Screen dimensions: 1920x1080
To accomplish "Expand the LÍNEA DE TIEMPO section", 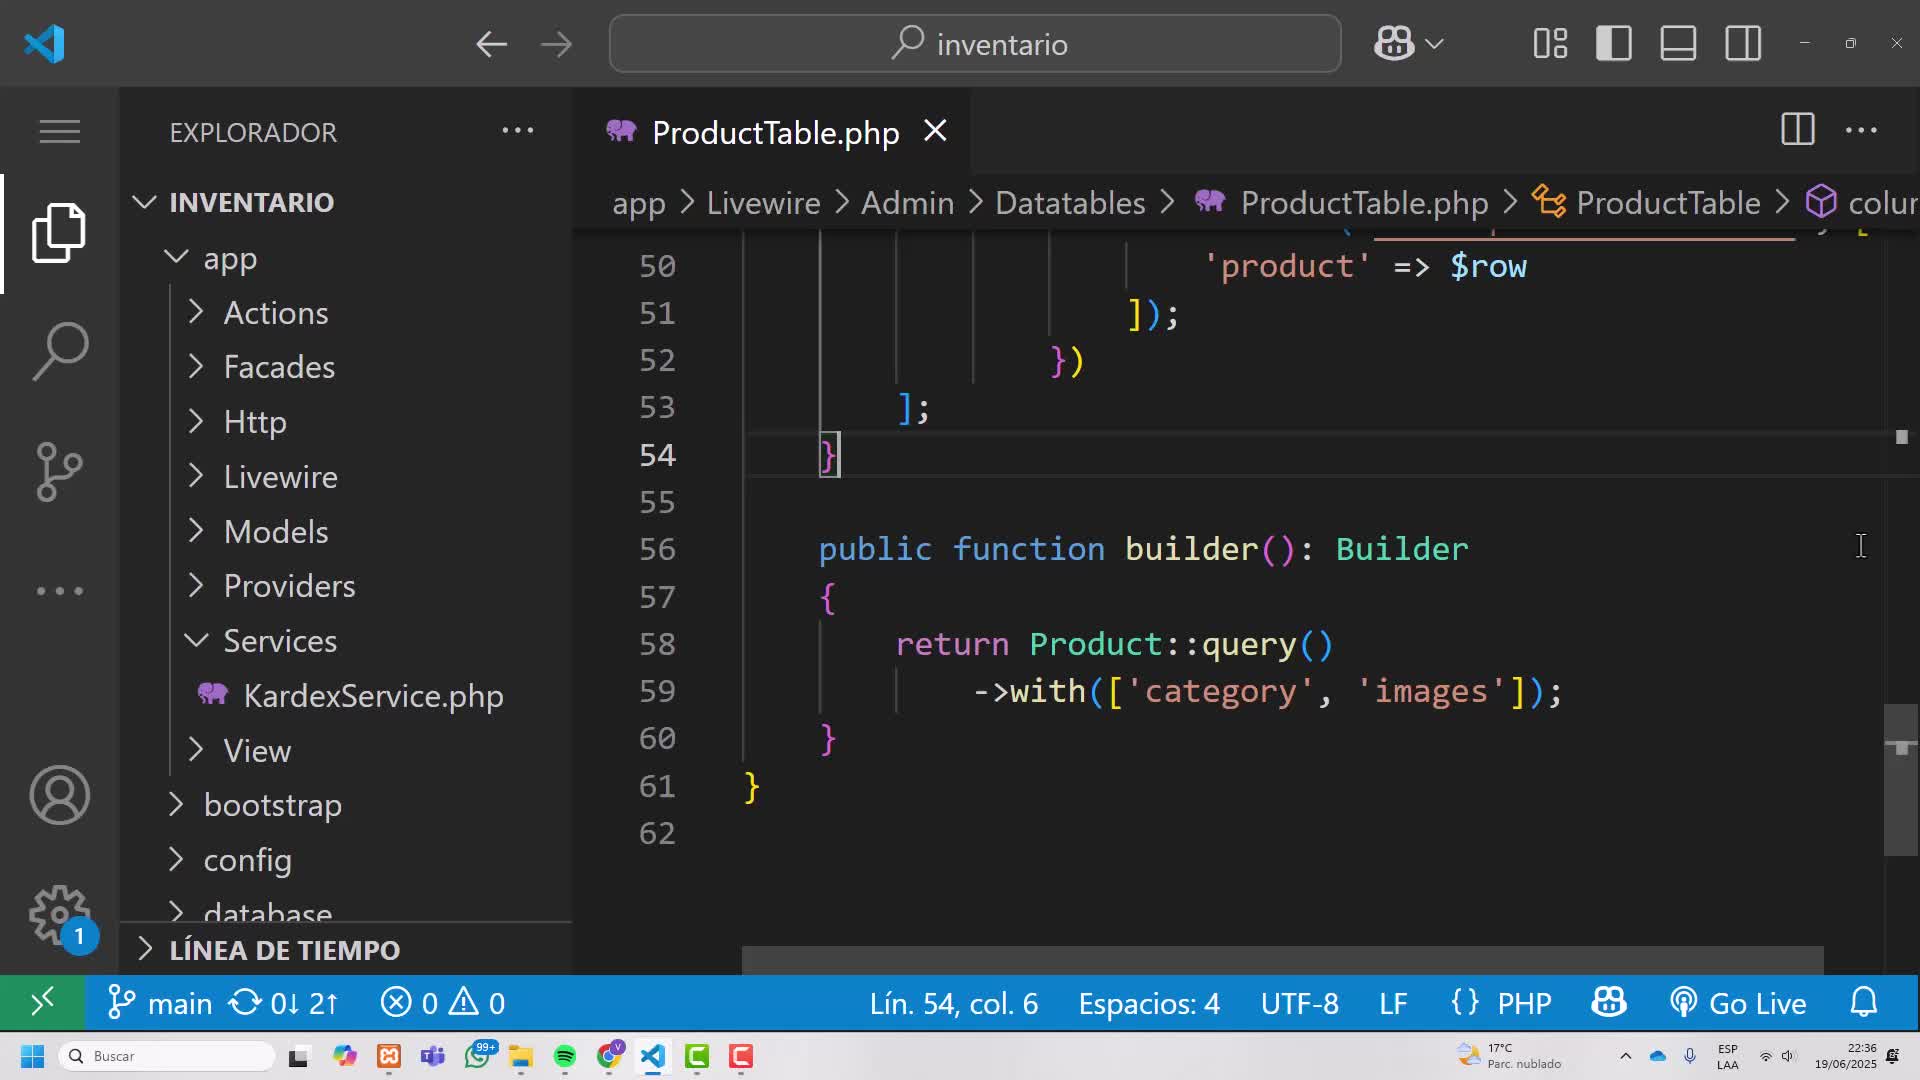I will click(x=345, y=949).
